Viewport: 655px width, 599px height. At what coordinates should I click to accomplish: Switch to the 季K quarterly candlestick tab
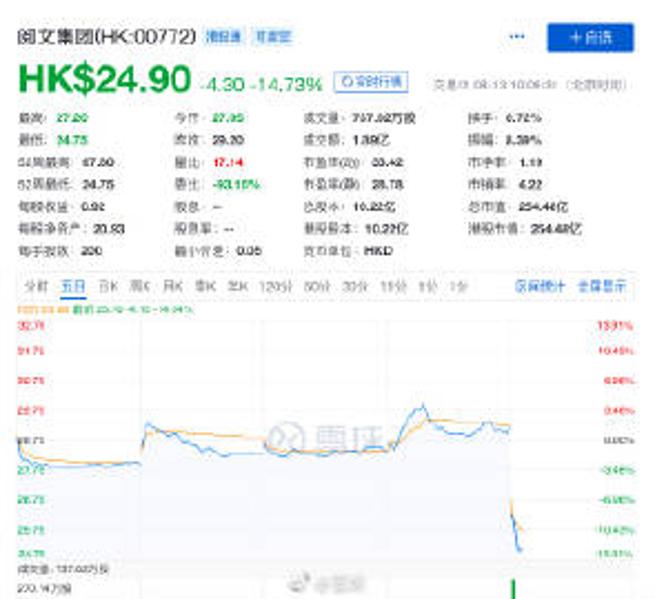coord(206,286)
